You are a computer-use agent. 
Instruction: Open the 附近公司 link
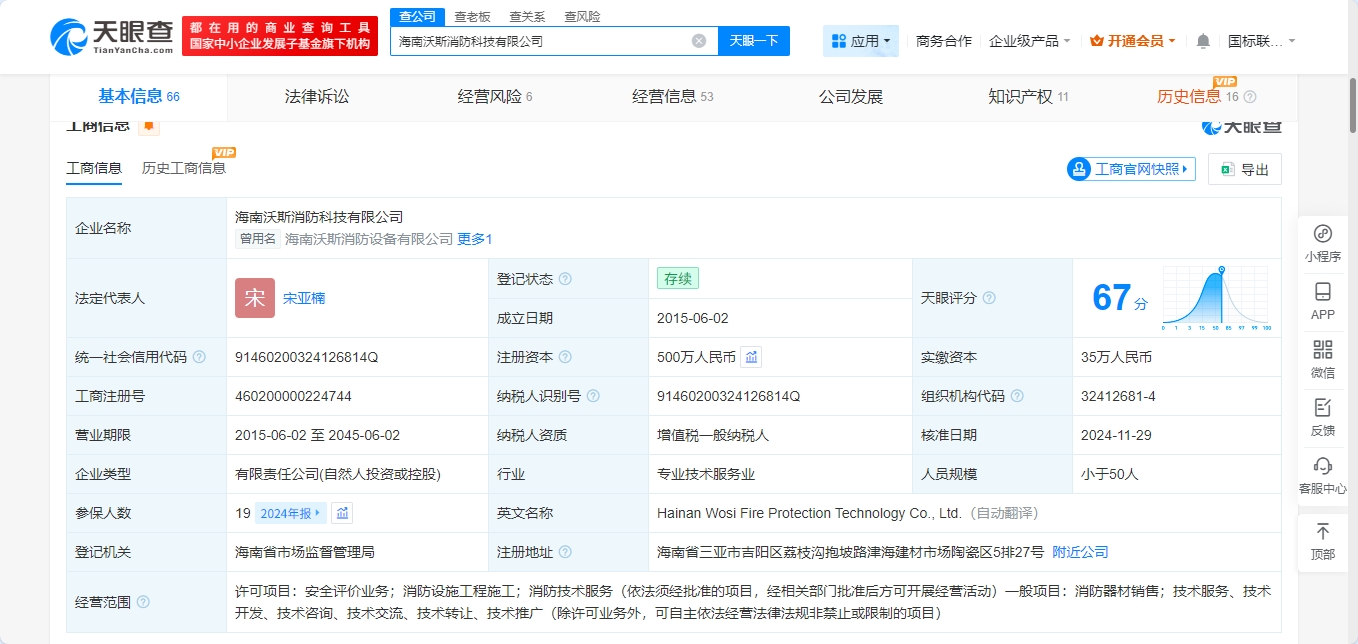tap(1080, 552)
